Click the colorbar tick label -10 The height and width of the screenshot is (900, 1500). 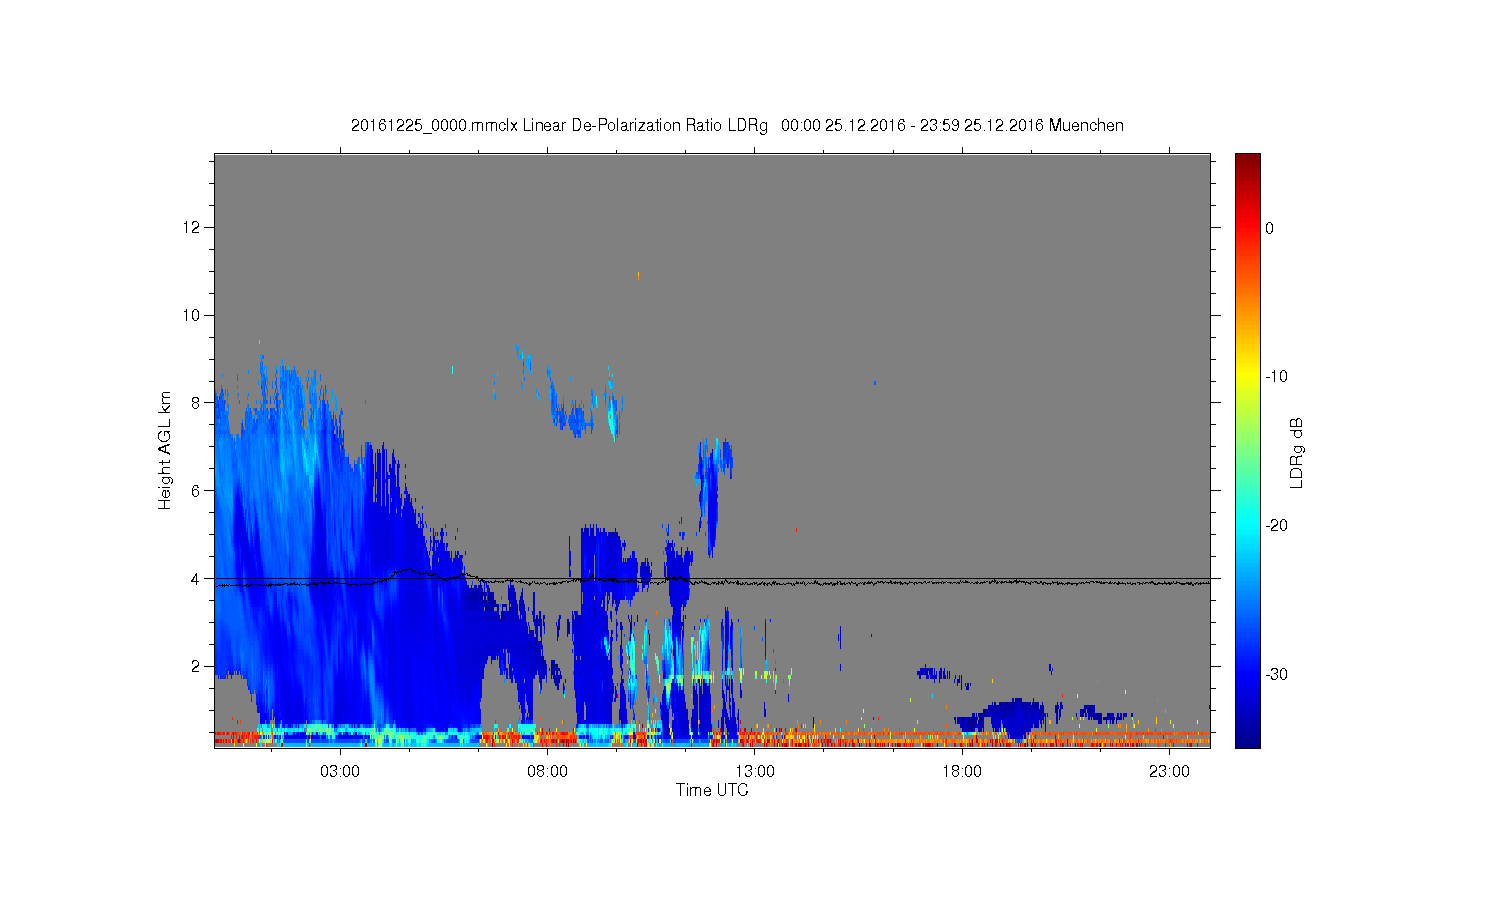coord(1277,377)
